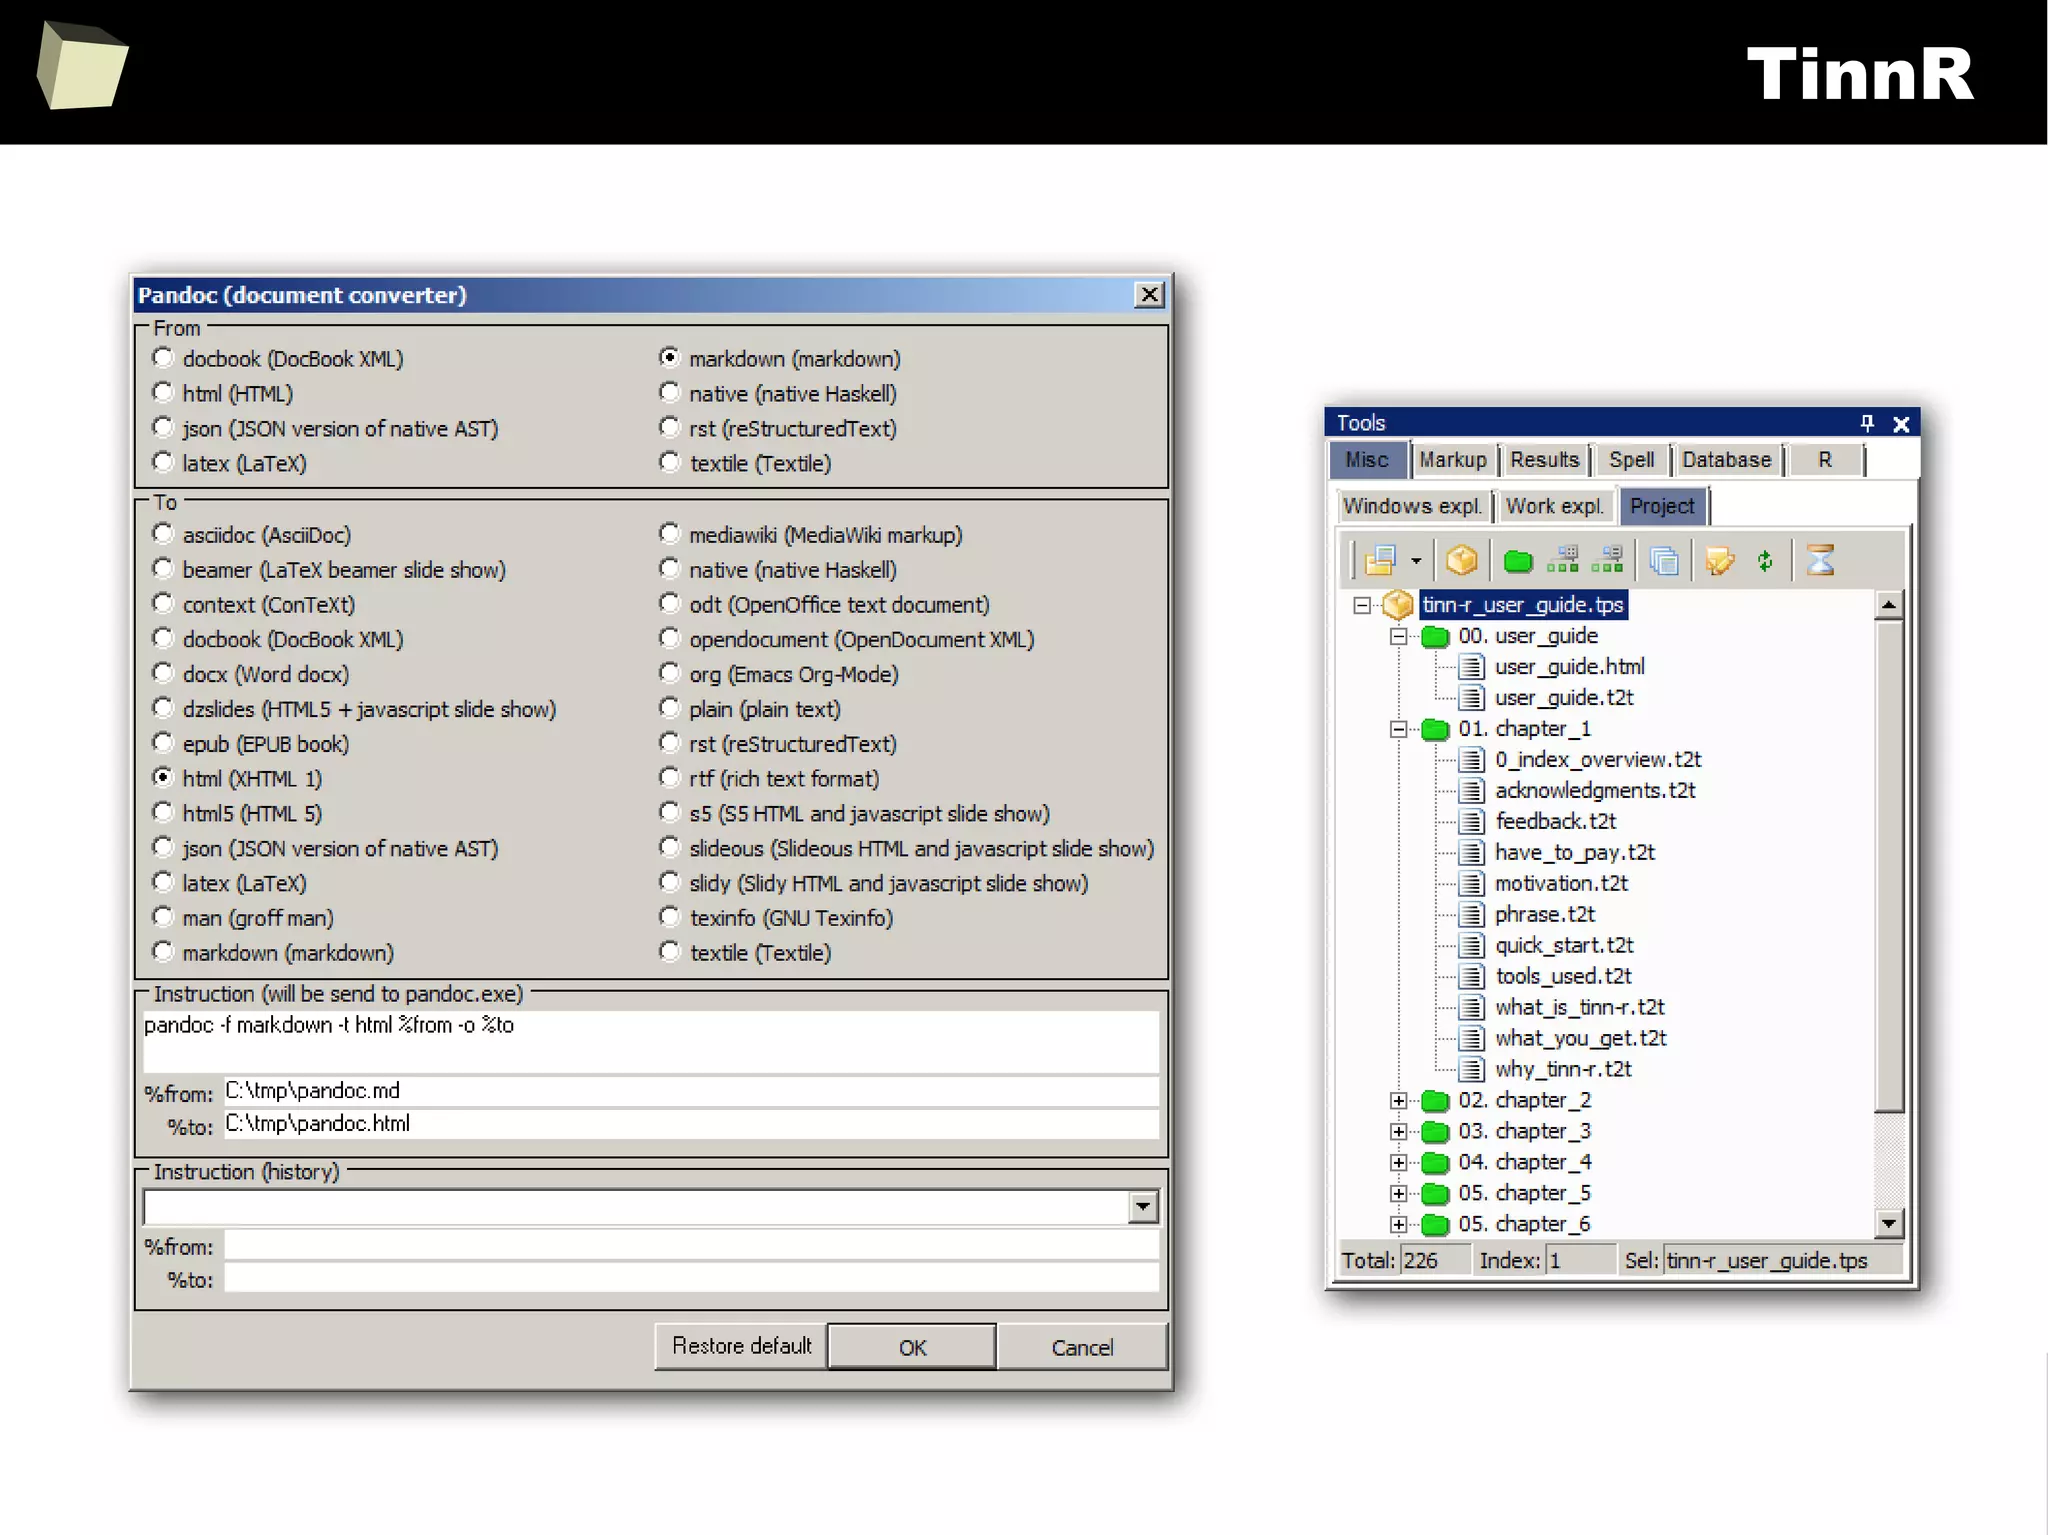Click the green folder group toolbar icon
2048x1535 pixels.
1518,561
